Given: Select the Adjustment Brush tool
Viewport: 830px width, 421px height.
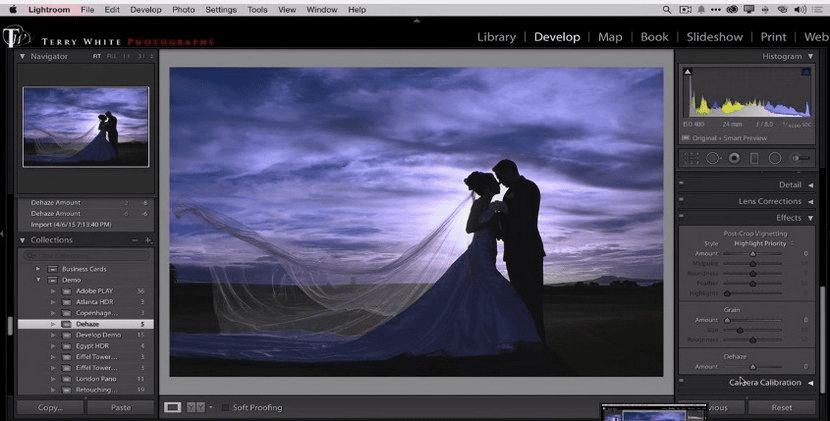Looking at the screenshot, I should click(800, 158).
